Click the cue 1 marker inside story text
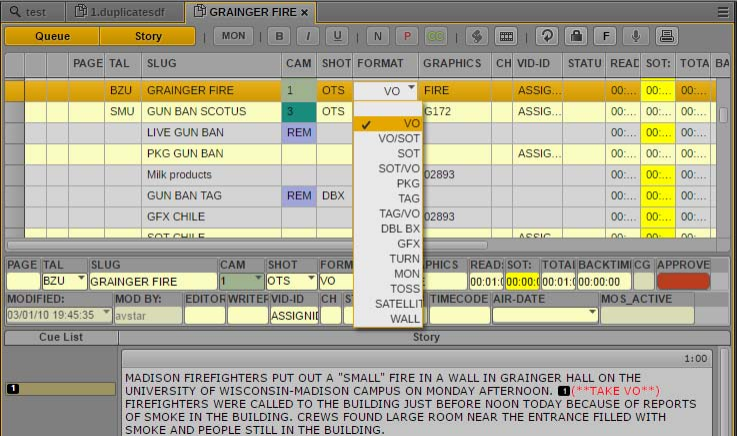This screenshot has height=436, width=737. pyautogui.click(x=564, y=391)
